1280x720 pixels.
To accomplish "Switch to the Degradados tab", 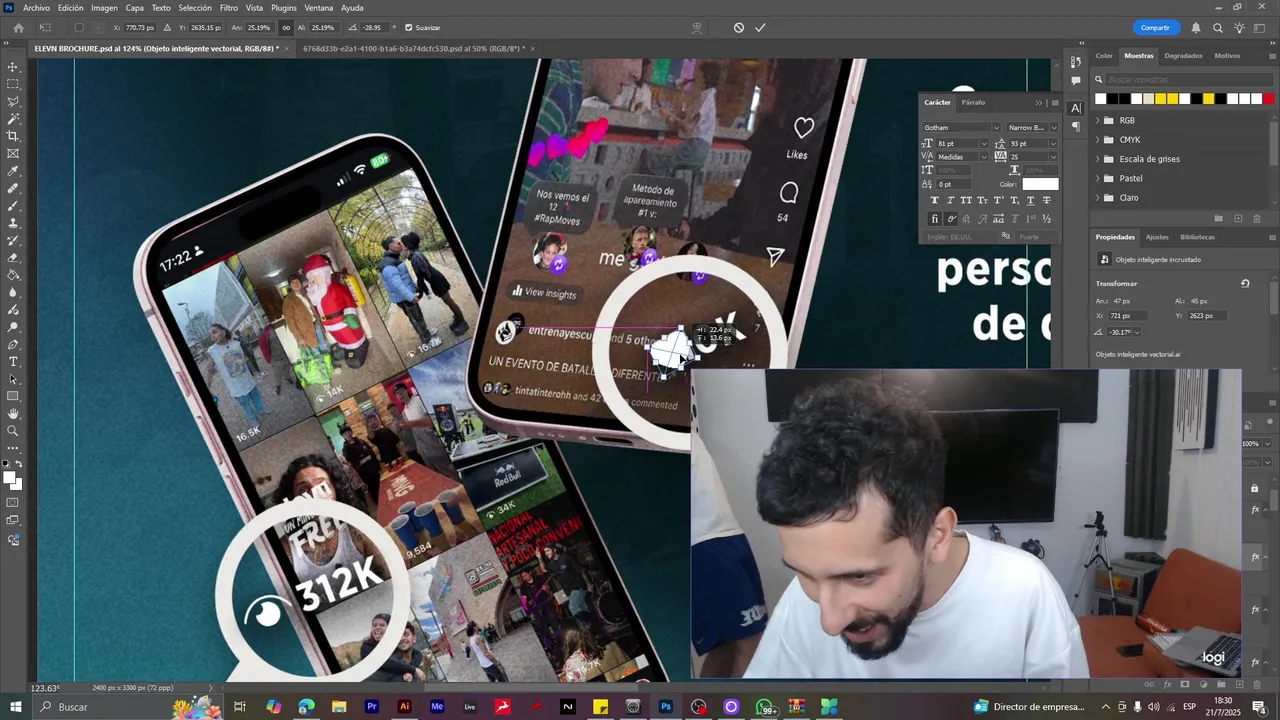I will [x=1183, y=56].
